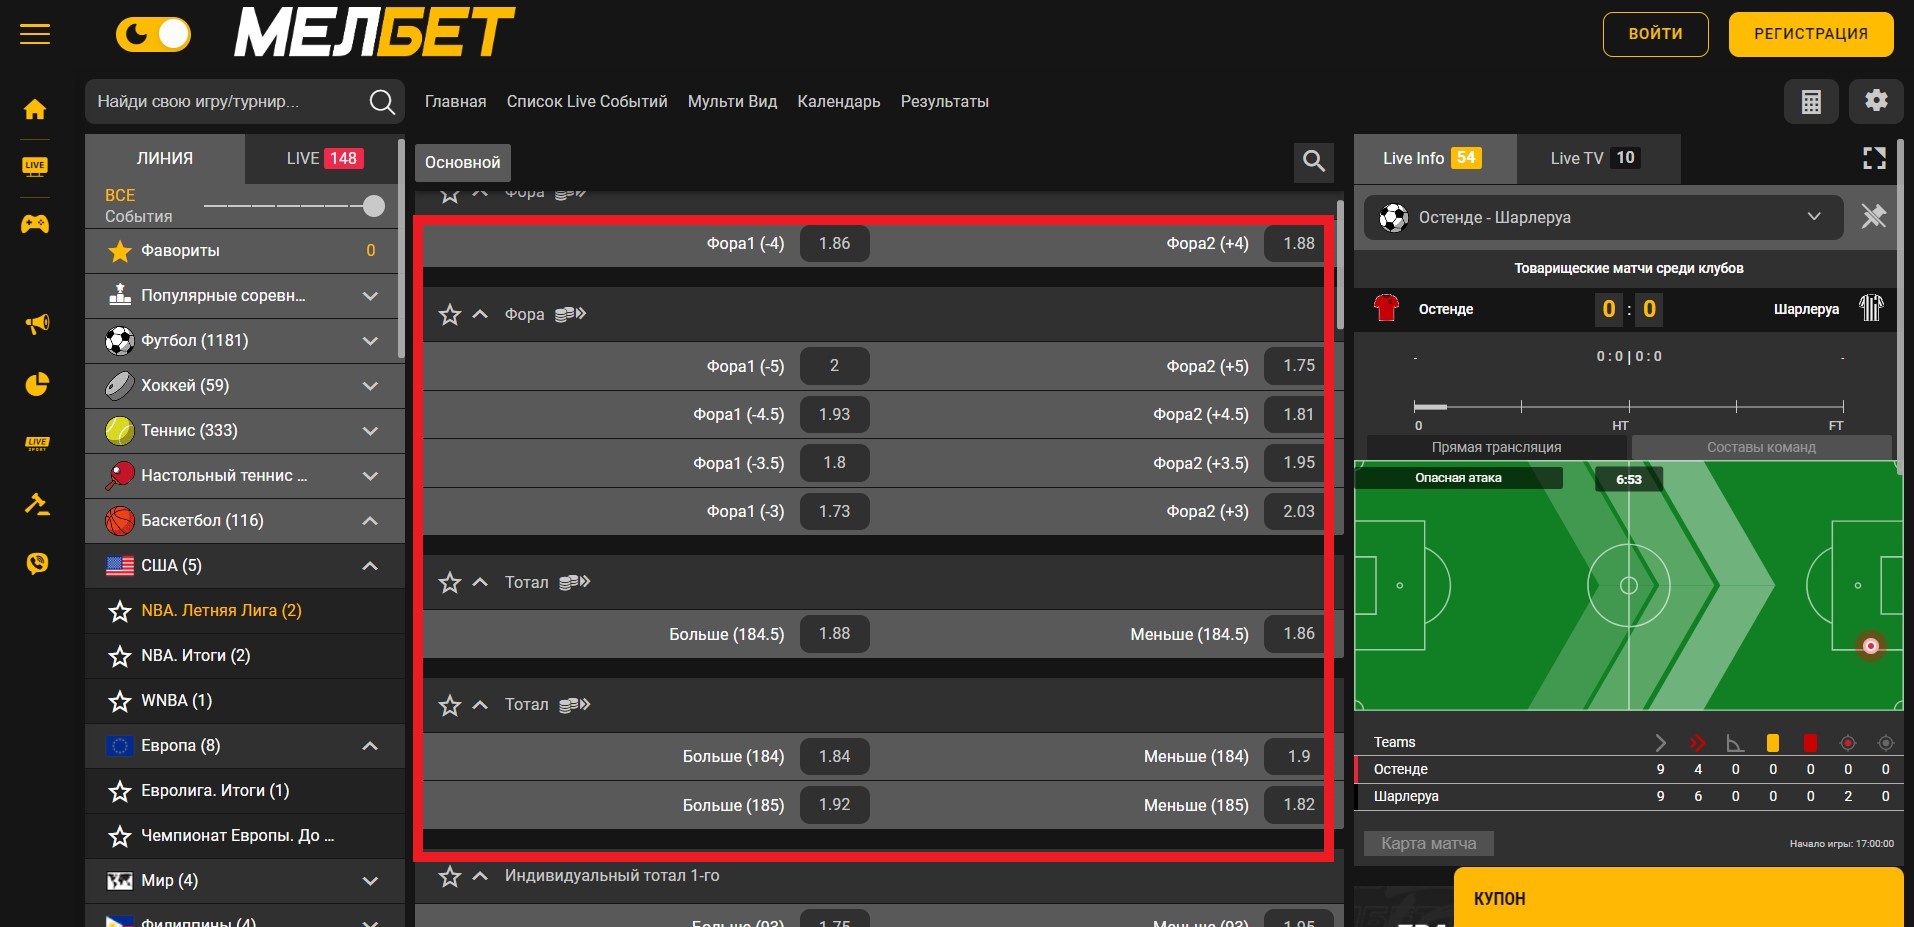Click the pin icon beside match selector
The width and height of the screenshot is (1914, 927).
[1873, 216]
